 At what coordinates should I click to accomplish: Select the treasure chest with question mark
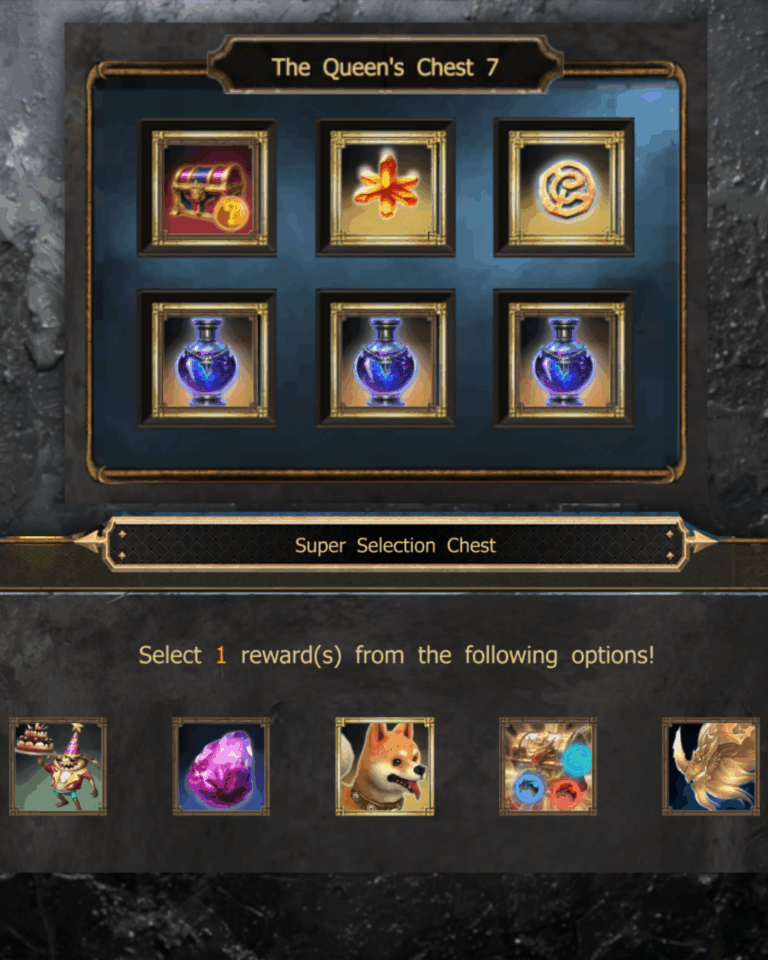coord(209,189)
